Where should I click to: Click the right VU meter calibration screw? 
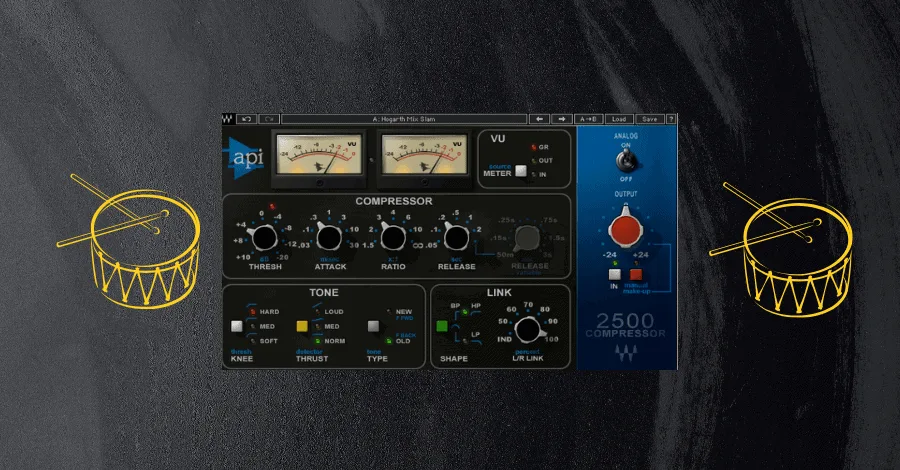(425, 183)
